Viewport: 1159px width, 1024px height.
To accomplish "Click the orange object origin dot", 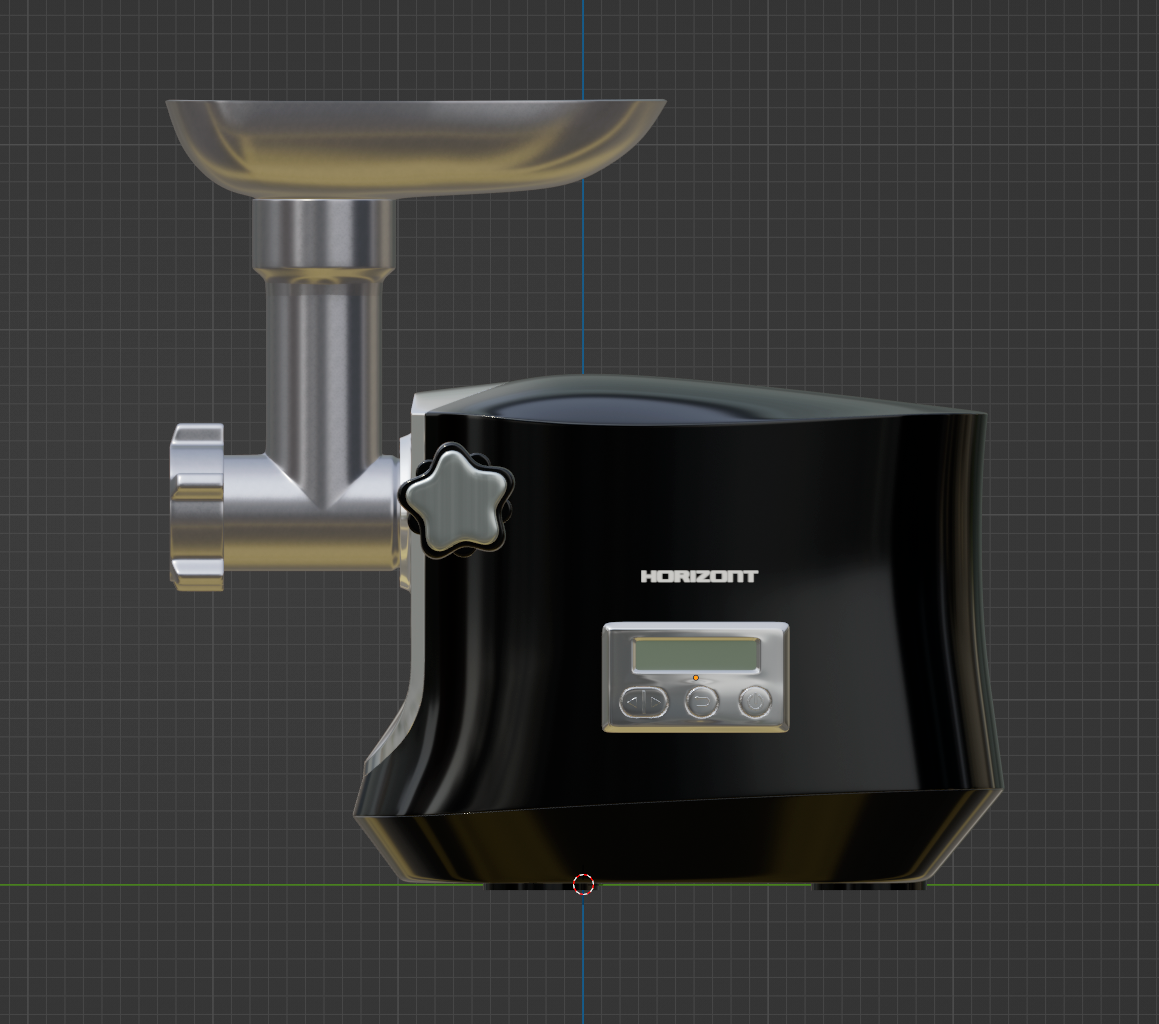I will point(696,678).
